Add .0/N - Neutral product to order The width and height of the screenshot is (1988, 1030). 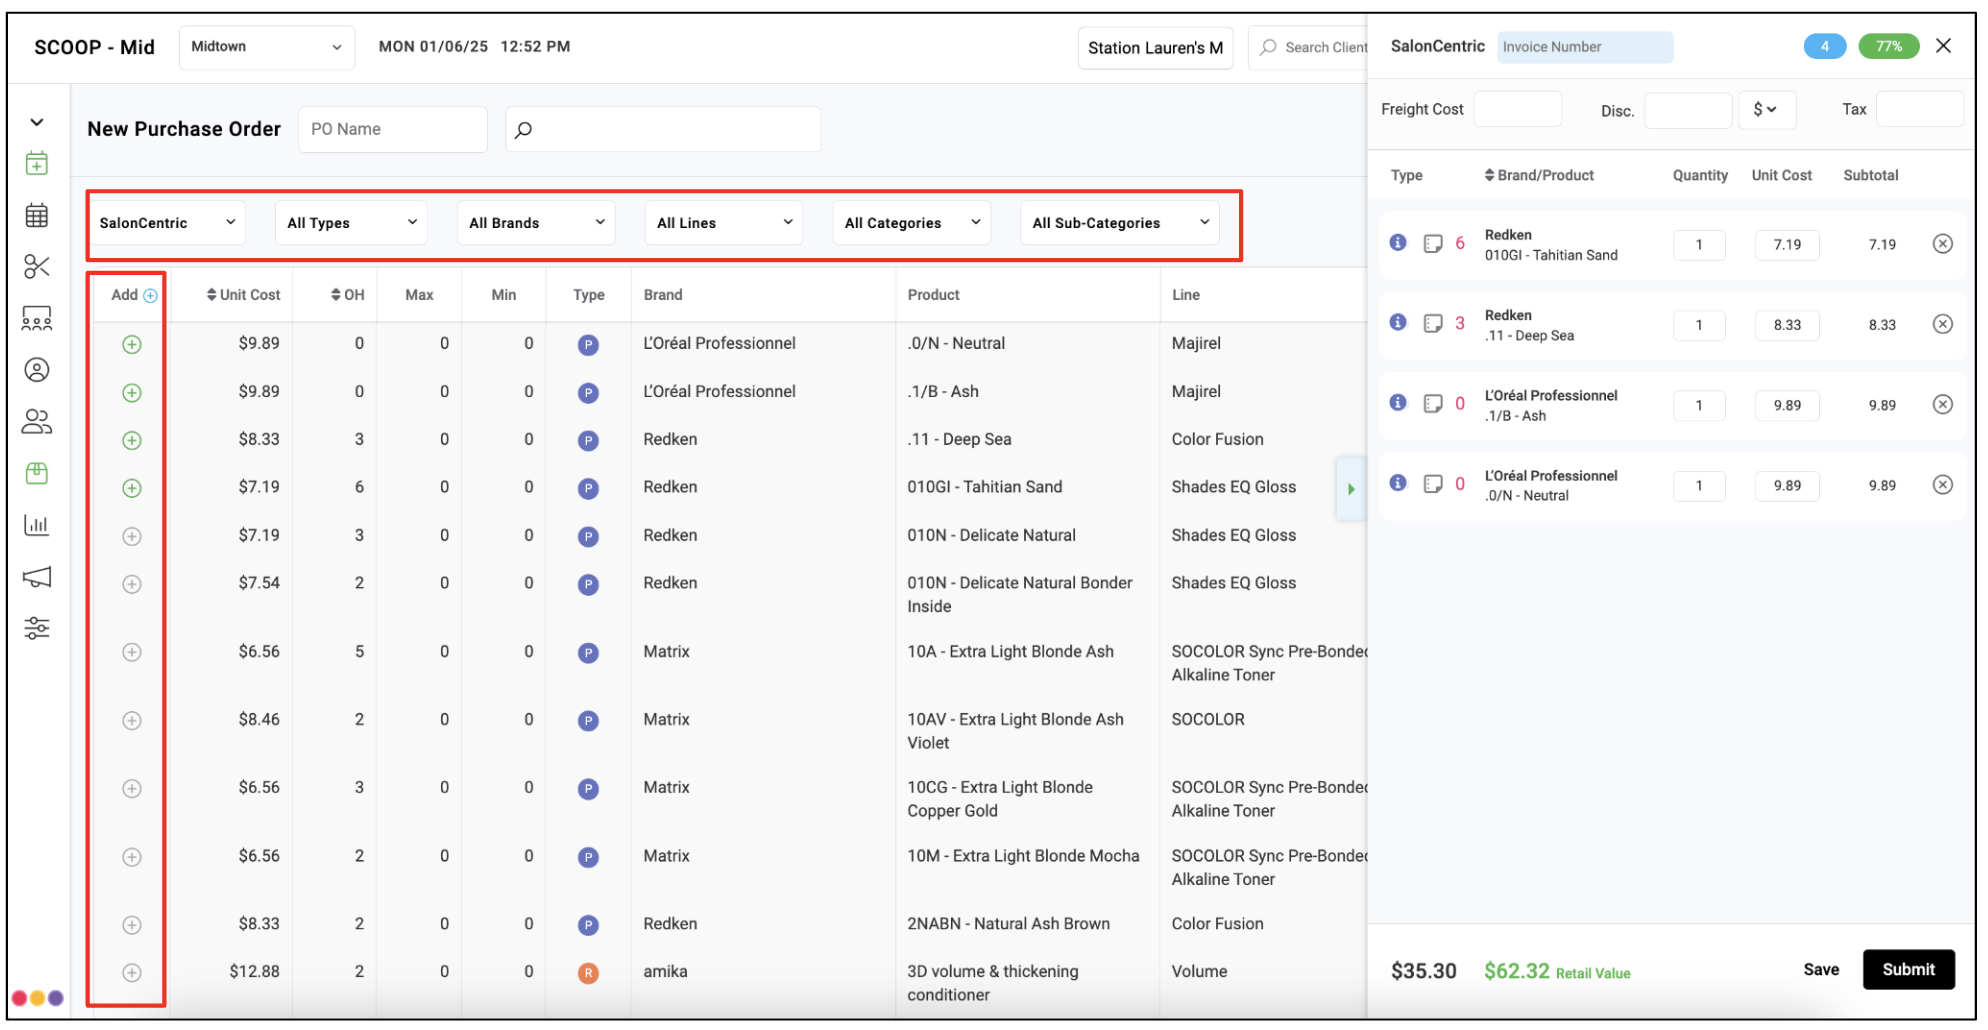pos(132,345)
